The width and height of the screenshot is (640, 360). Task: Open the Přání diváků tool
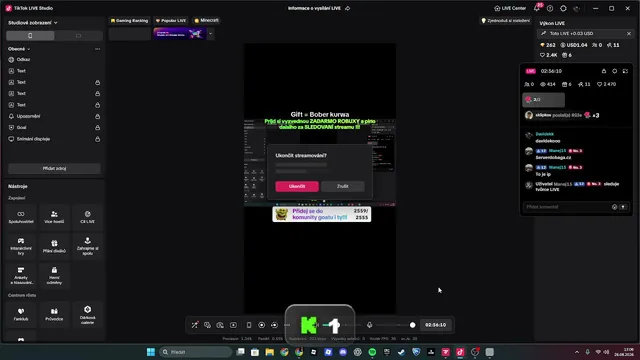coord(54,246)
